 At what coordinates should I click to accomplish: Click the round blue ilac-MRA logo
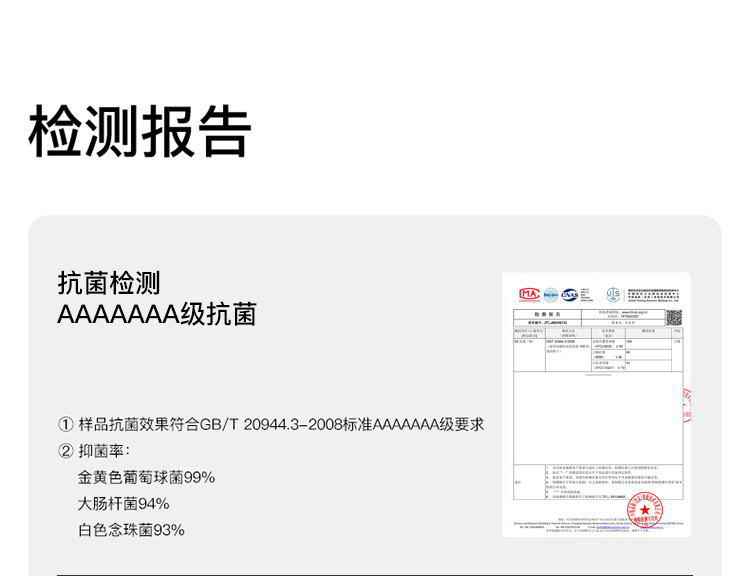coord(550,293)
